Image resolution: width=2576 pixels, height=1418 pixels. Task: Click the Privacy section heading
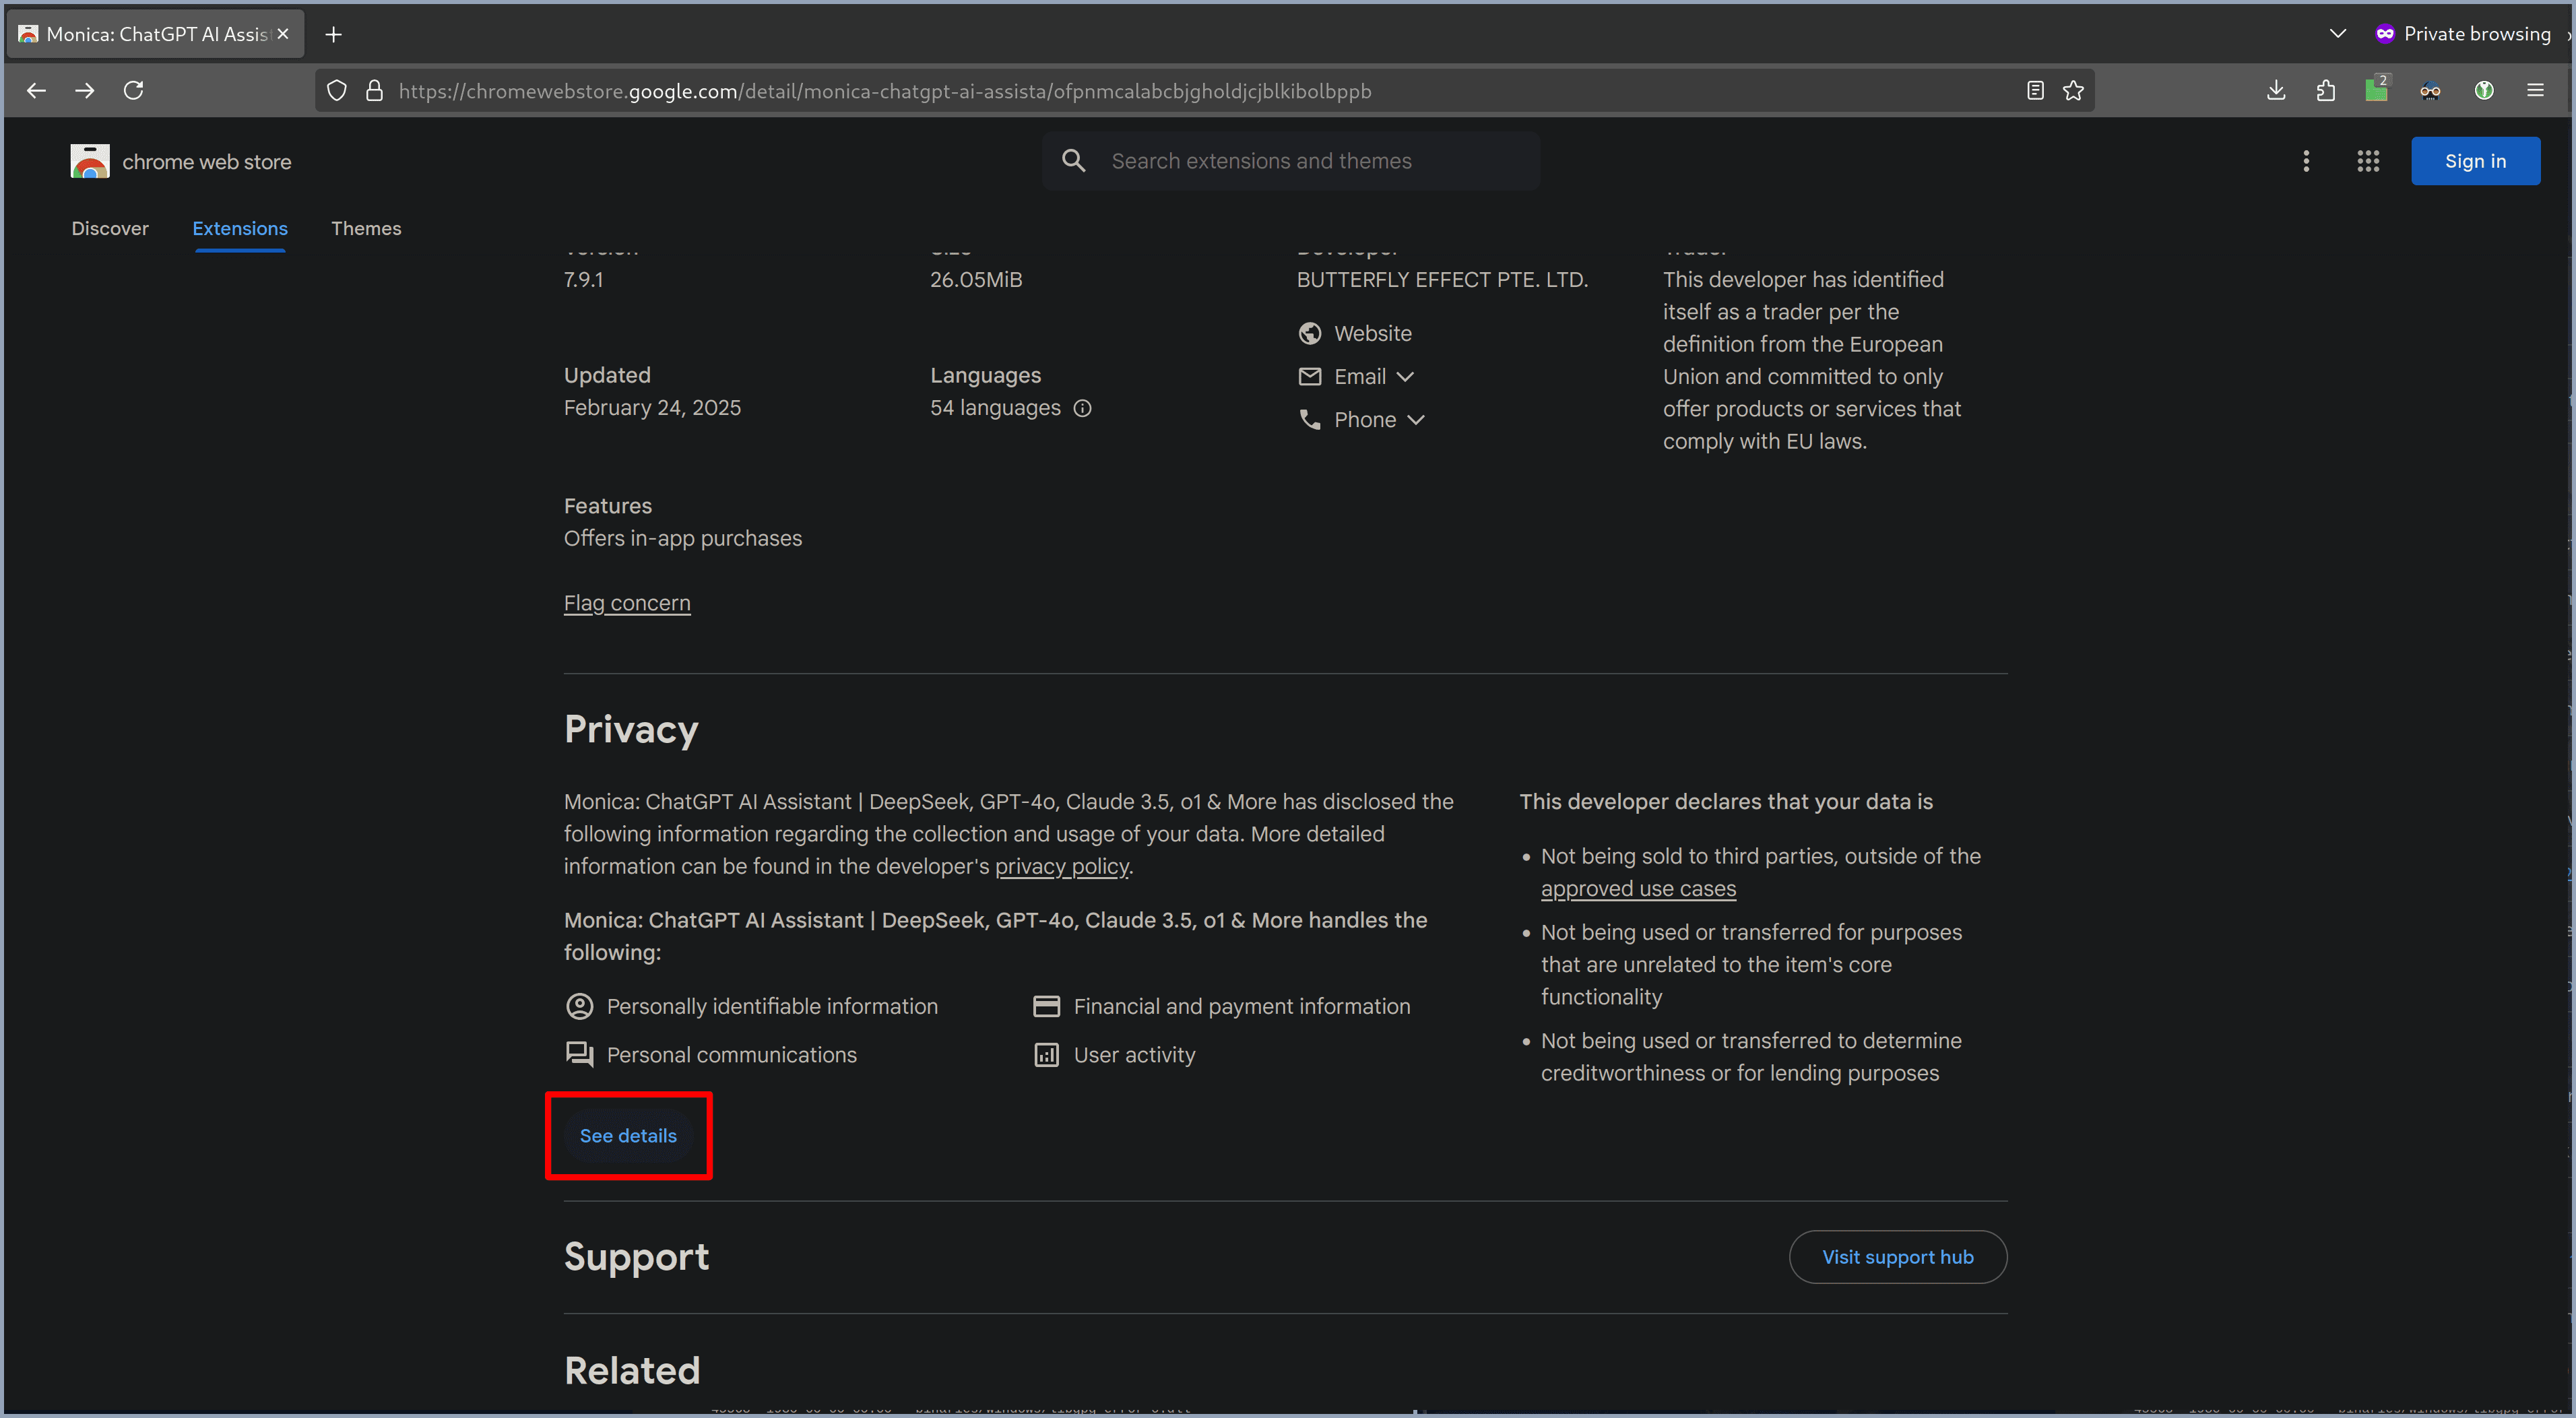click(x=631, y=729)
